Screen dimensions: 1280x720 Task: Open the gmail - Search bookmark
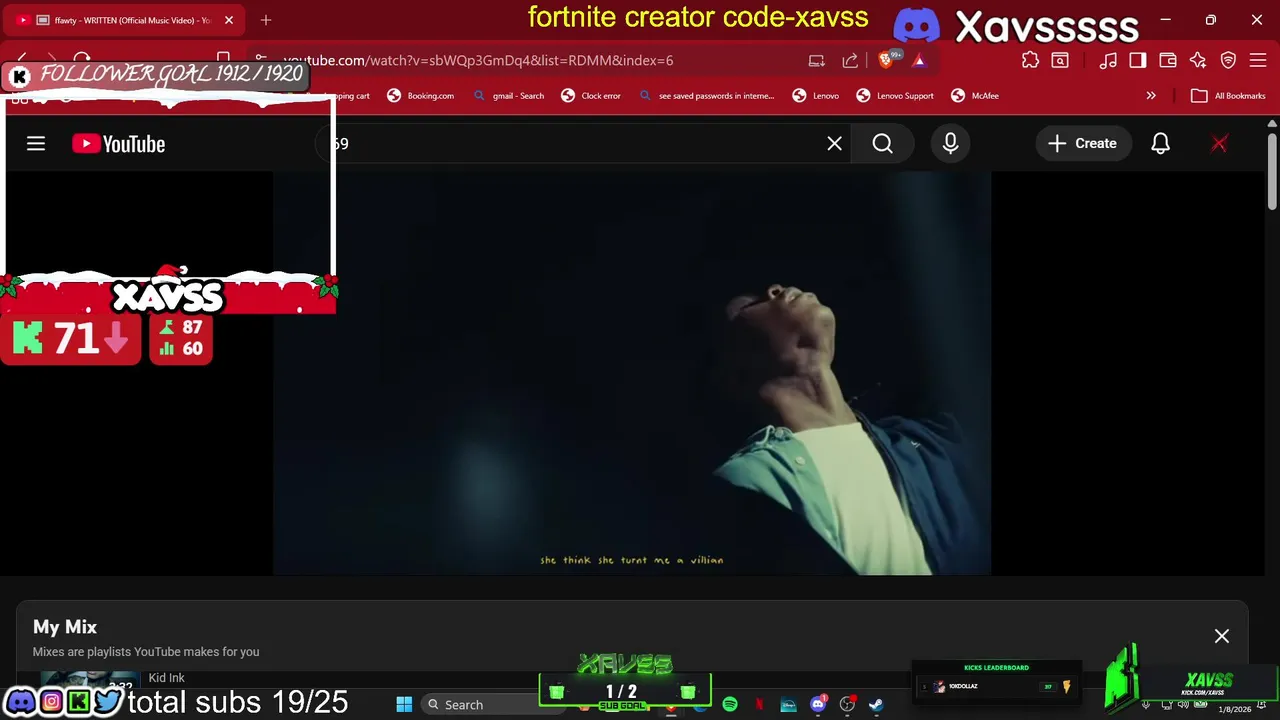(x=509, y=96)
